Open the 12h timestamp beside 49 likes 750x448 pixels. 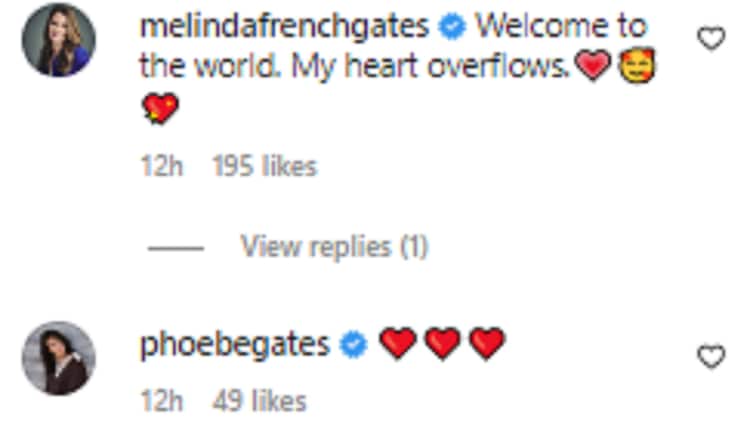(162, 401)
